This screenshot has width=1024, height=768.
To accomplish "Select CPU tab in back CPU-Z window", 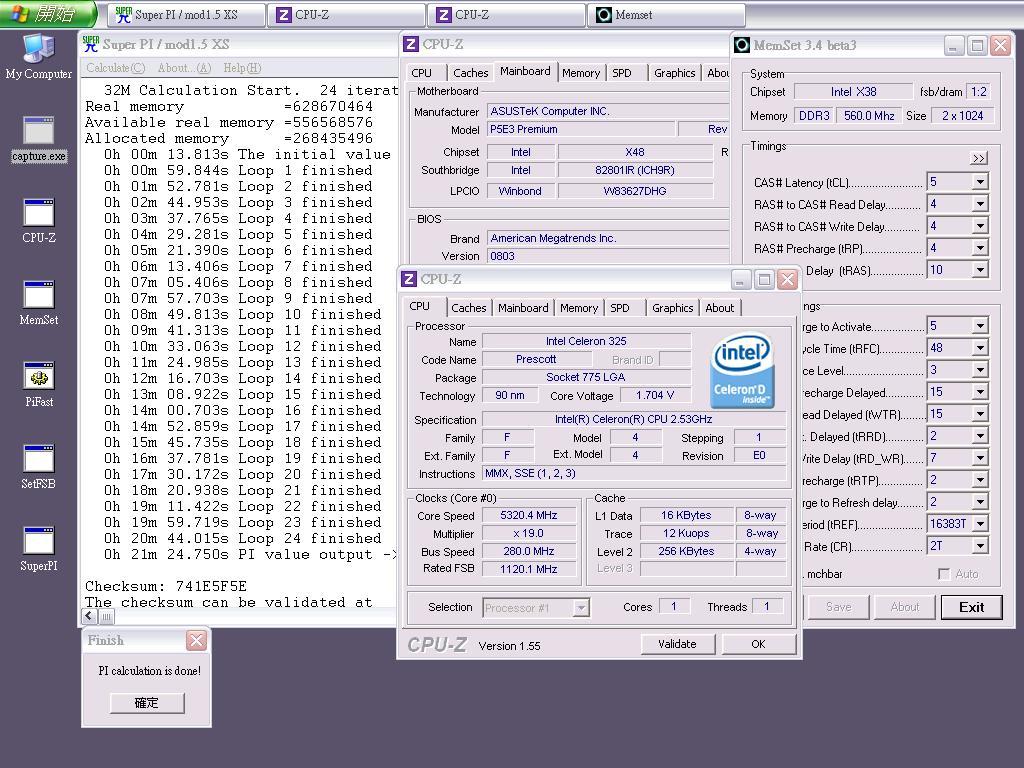I will tap(421, 73).
